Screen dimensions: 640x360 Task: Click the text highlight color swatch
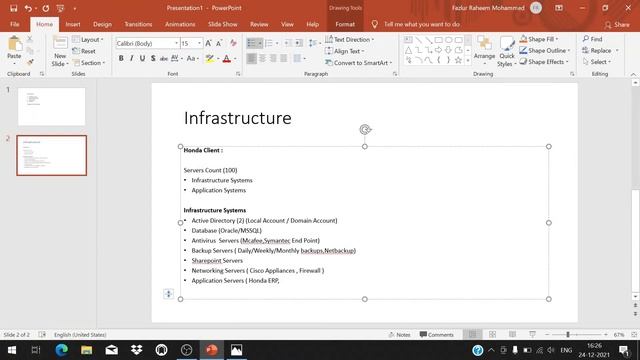pos(210,59)
